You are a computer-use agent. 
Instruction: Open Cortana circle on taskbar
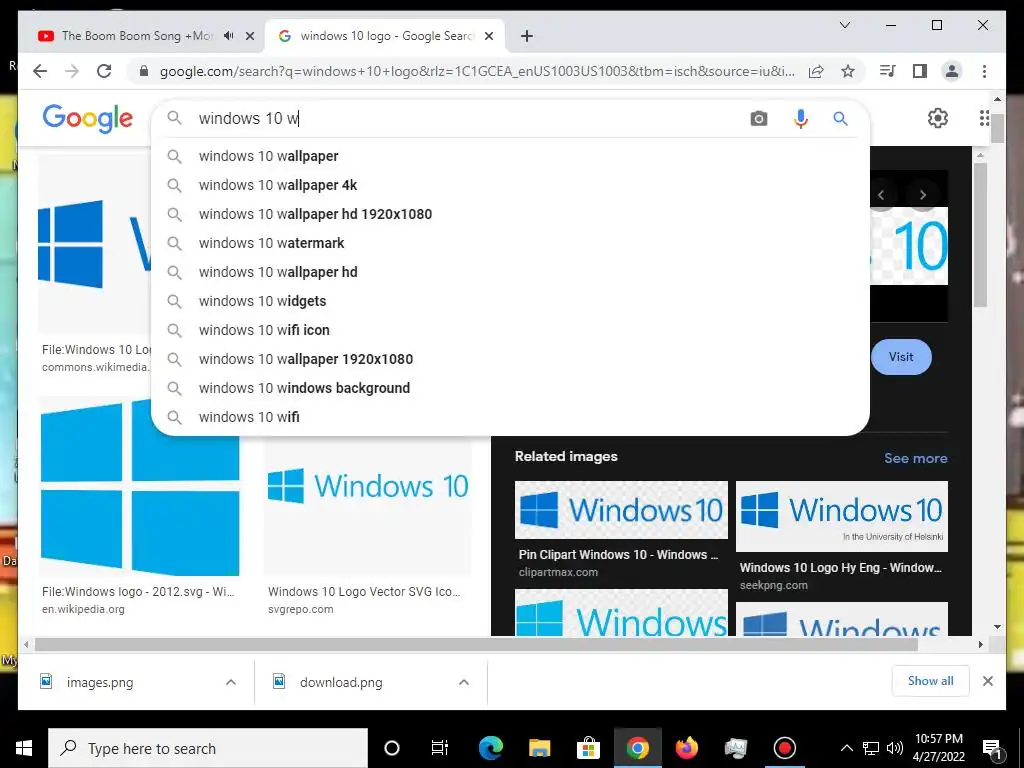click(x=392, y=748)
